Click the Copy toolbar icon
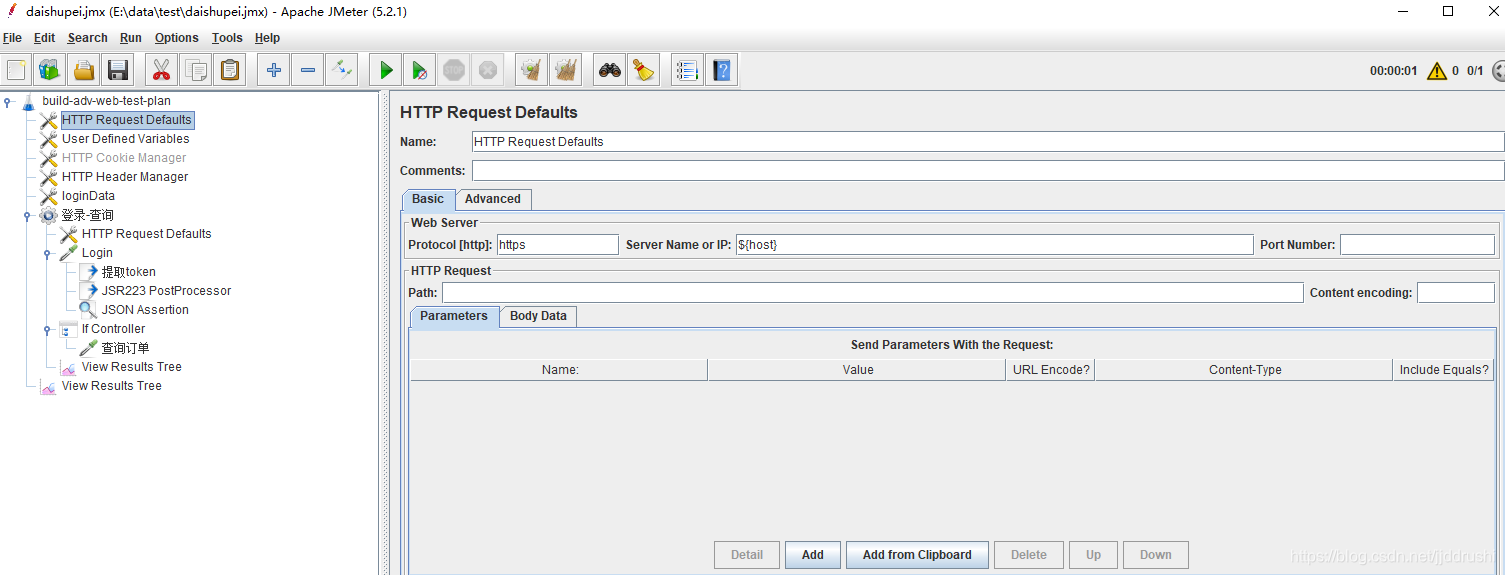This screenshot has height=575, width=1505. (x=196, y=70)
